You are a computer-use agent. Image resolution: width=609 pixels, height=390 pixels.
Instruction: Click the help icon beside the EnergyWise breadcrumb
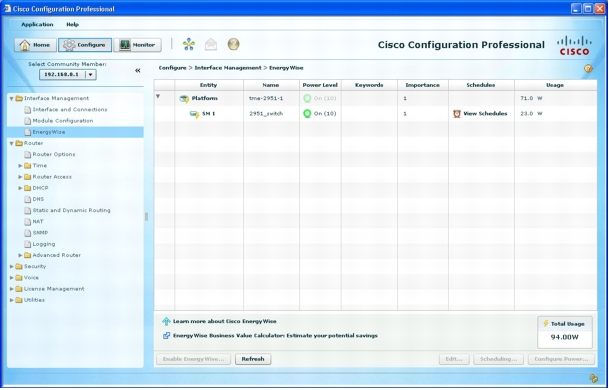tap(588, 69)
